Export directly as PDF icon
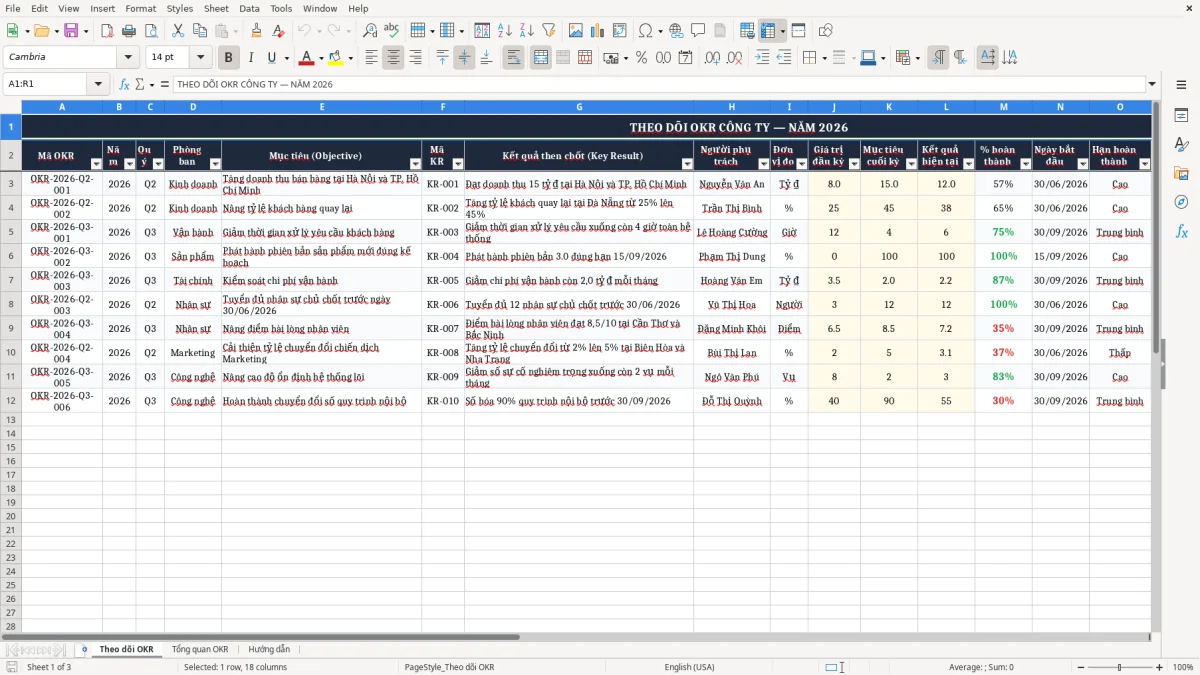The image size is (1200, 675). (107, 31)
